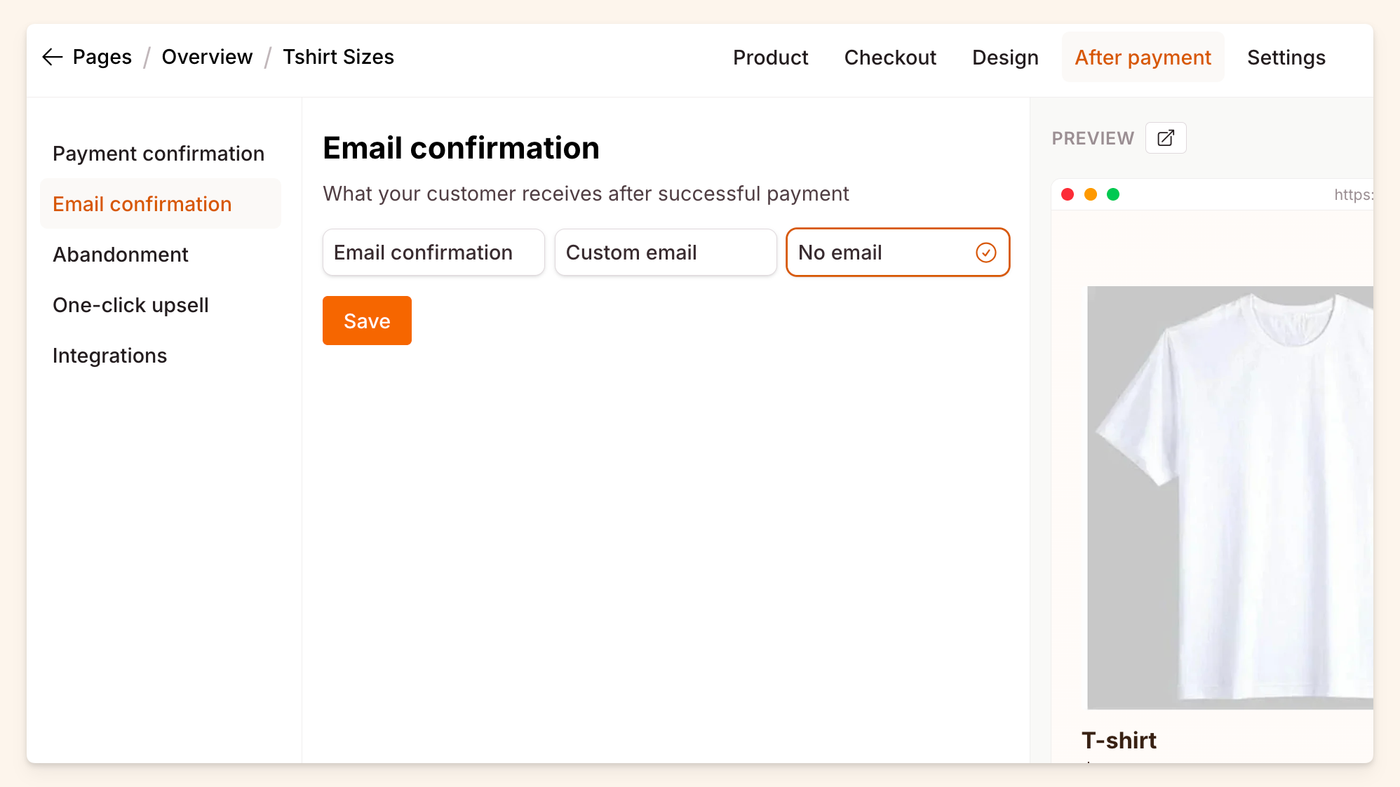Go to the Design tab
Image resolution: width=1400 pixels, height=787 pixels.
[x=1005, y=57]
